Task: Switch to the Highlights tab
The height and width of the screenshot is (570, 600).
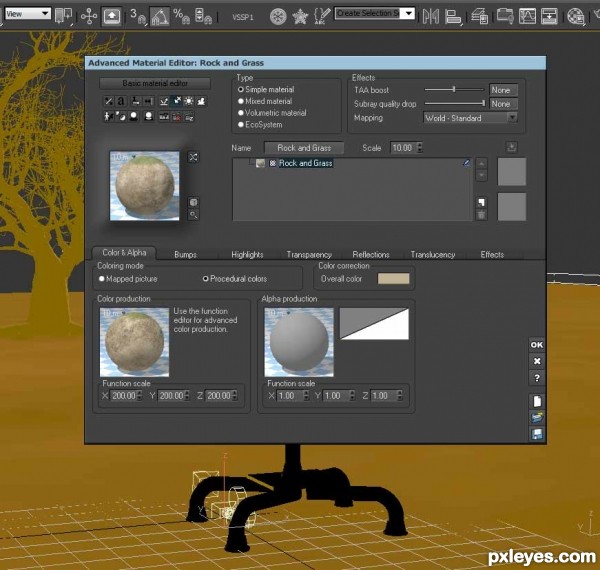Action: point(247,254)
